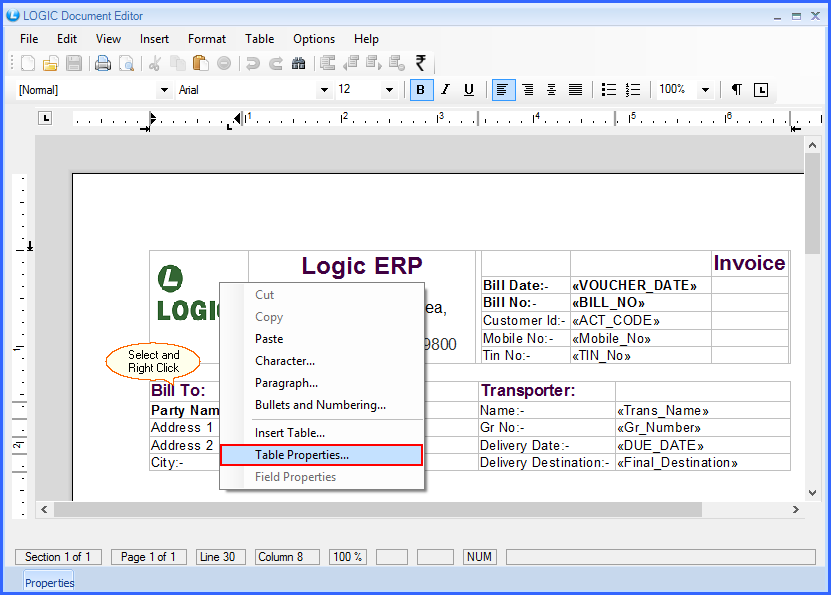Click the Invoice heading cell
Viewport: 831px width, 595px height.
pyautogui.click(x=749, y=263)
